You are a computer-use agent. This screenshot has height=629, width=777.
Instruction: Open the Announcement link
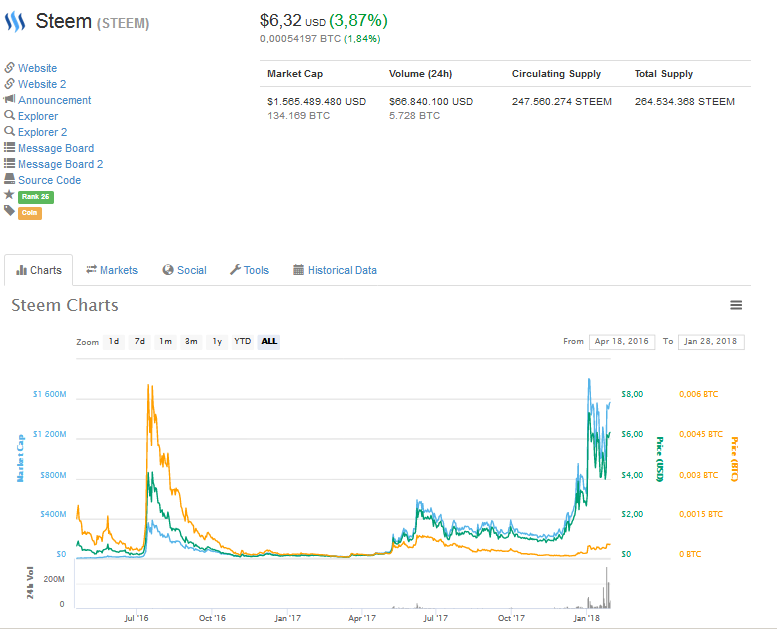tap(55, 100)
